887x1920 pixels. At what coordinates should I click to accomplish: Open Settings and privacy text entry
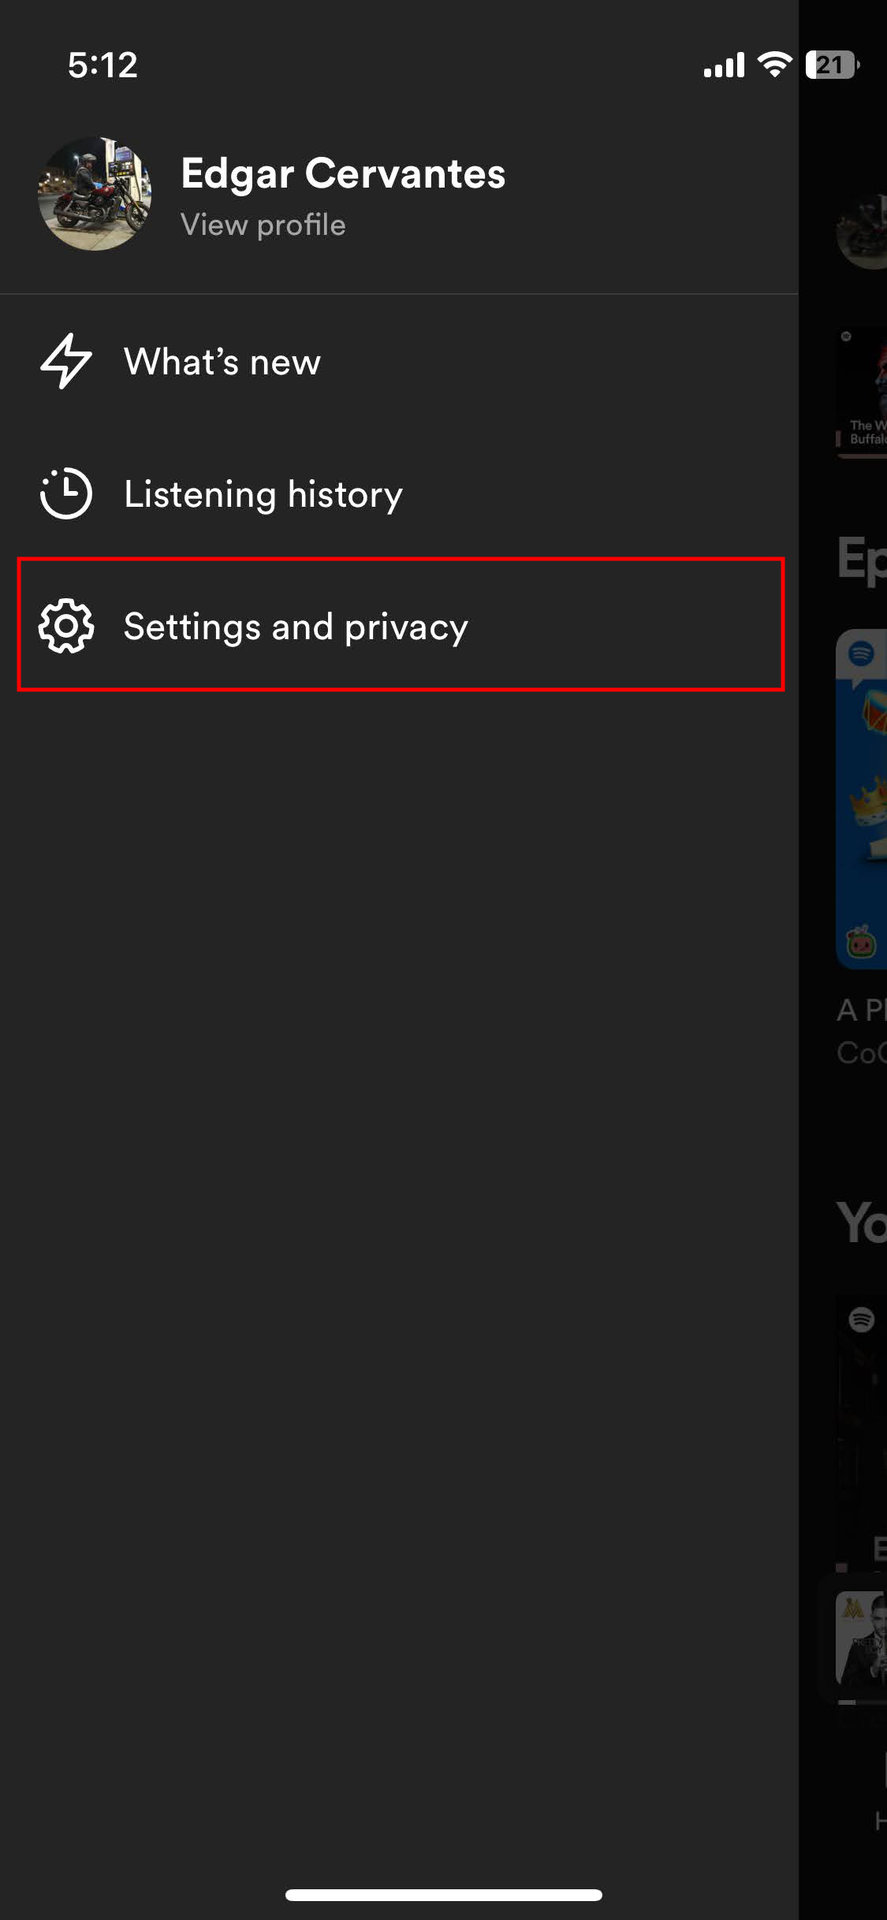[x=295, y=627]
